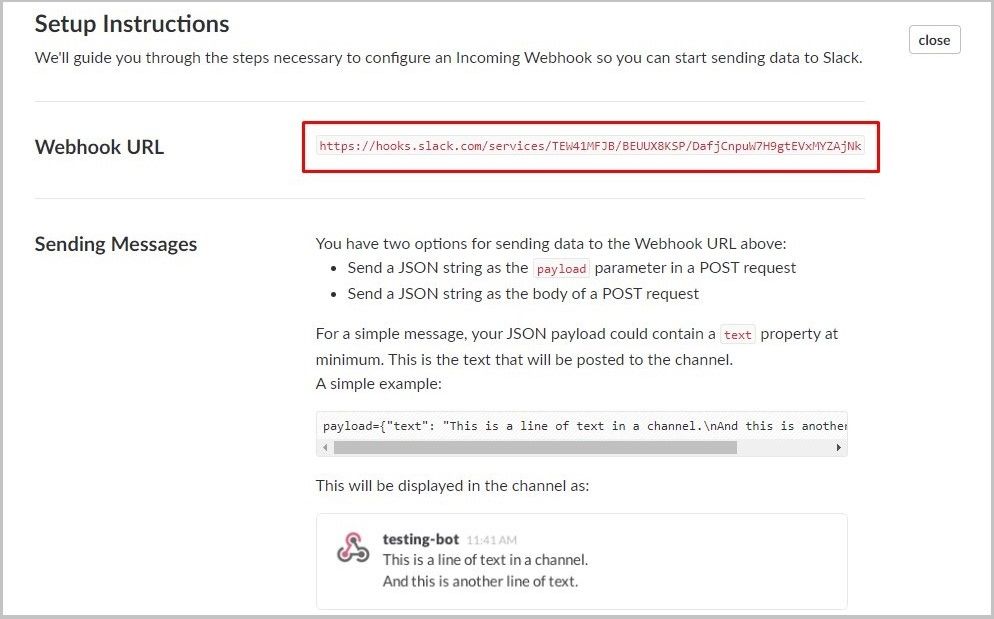Click the horizontal scrollbar thumb in payload example
The image size is (994, 619).
535,448
